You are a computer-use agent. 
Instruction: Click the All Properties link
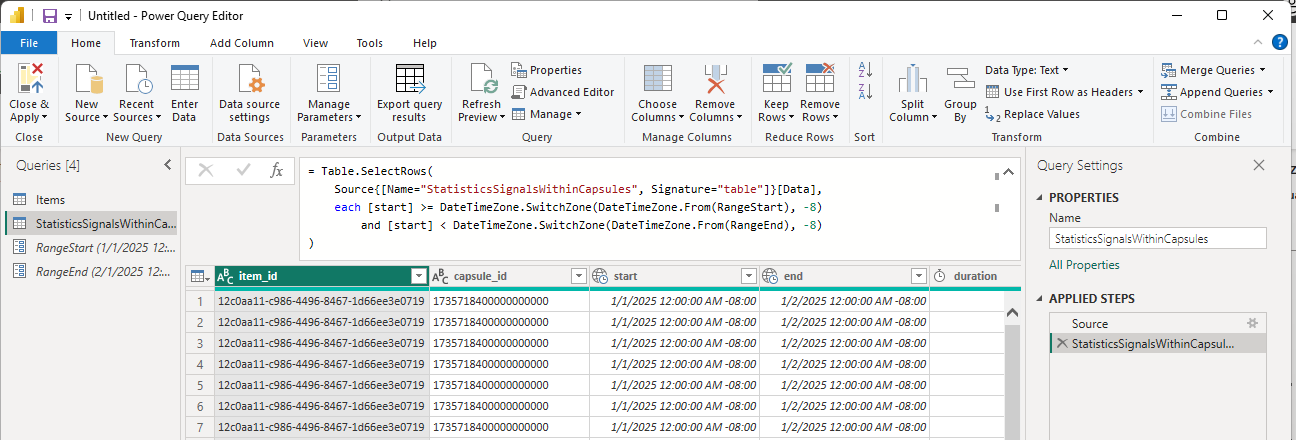[1084, 265]
